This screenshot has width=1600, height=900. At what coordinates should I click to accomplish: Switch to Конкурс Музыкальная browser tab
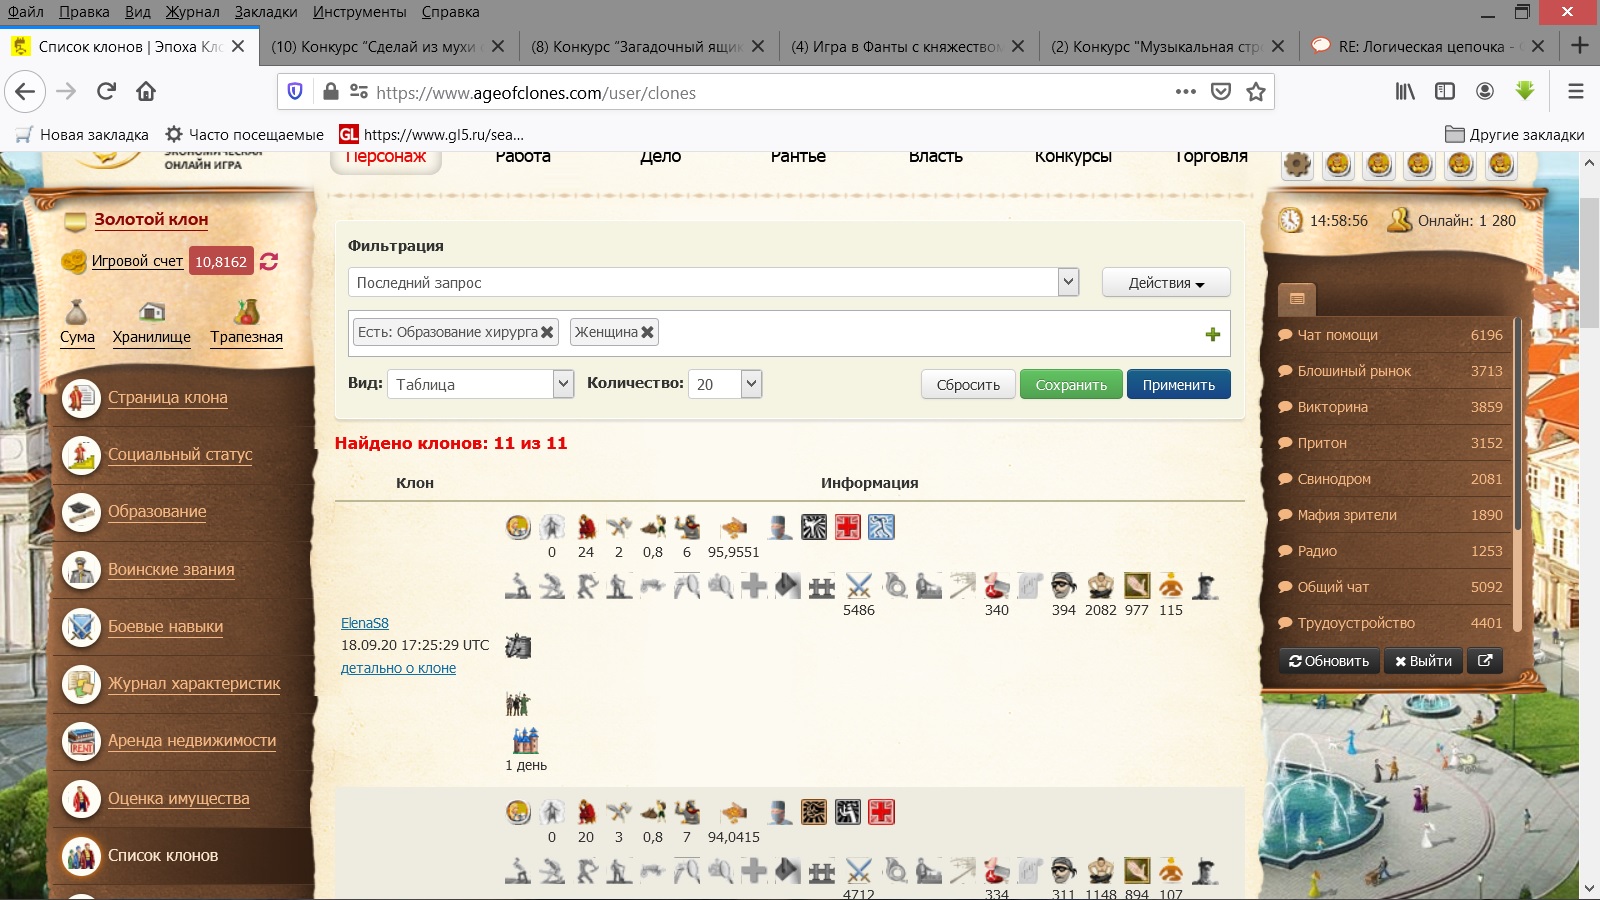pyautogui.click(x=1169, y=46)
